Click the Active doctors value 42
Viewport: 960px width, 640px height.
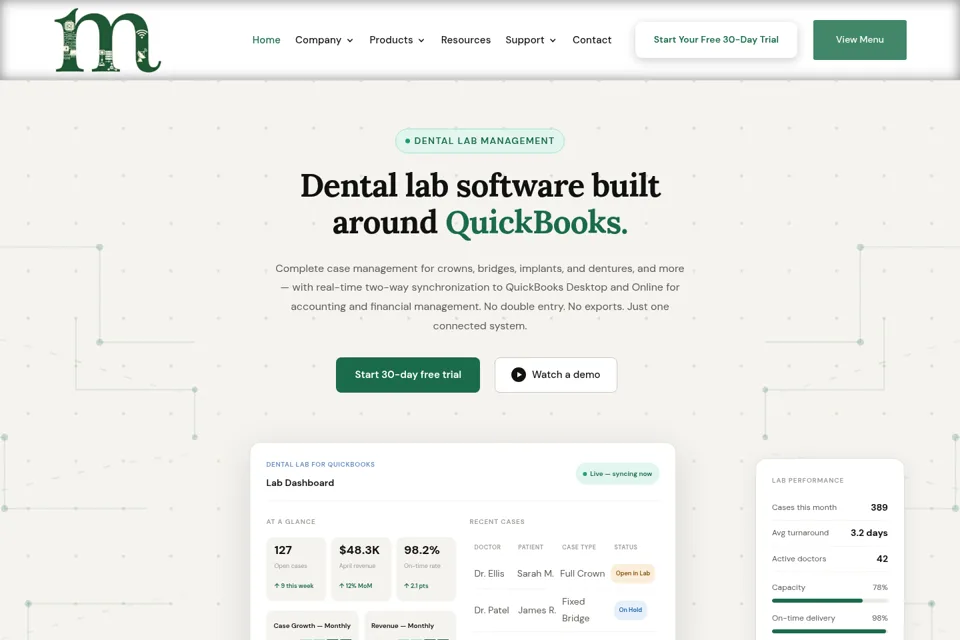click(x=882, y=559)
